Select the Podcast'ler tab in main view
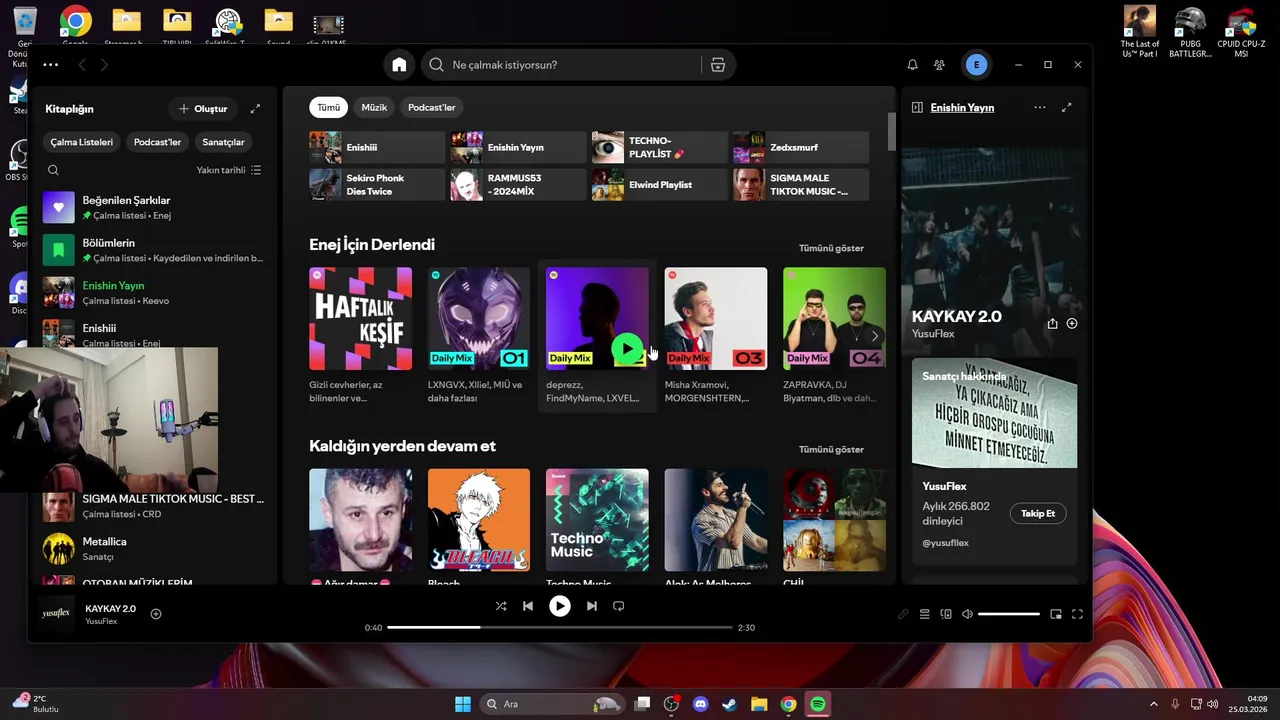The width and height of the screenshot is (1280, 720). click(432, 107)
